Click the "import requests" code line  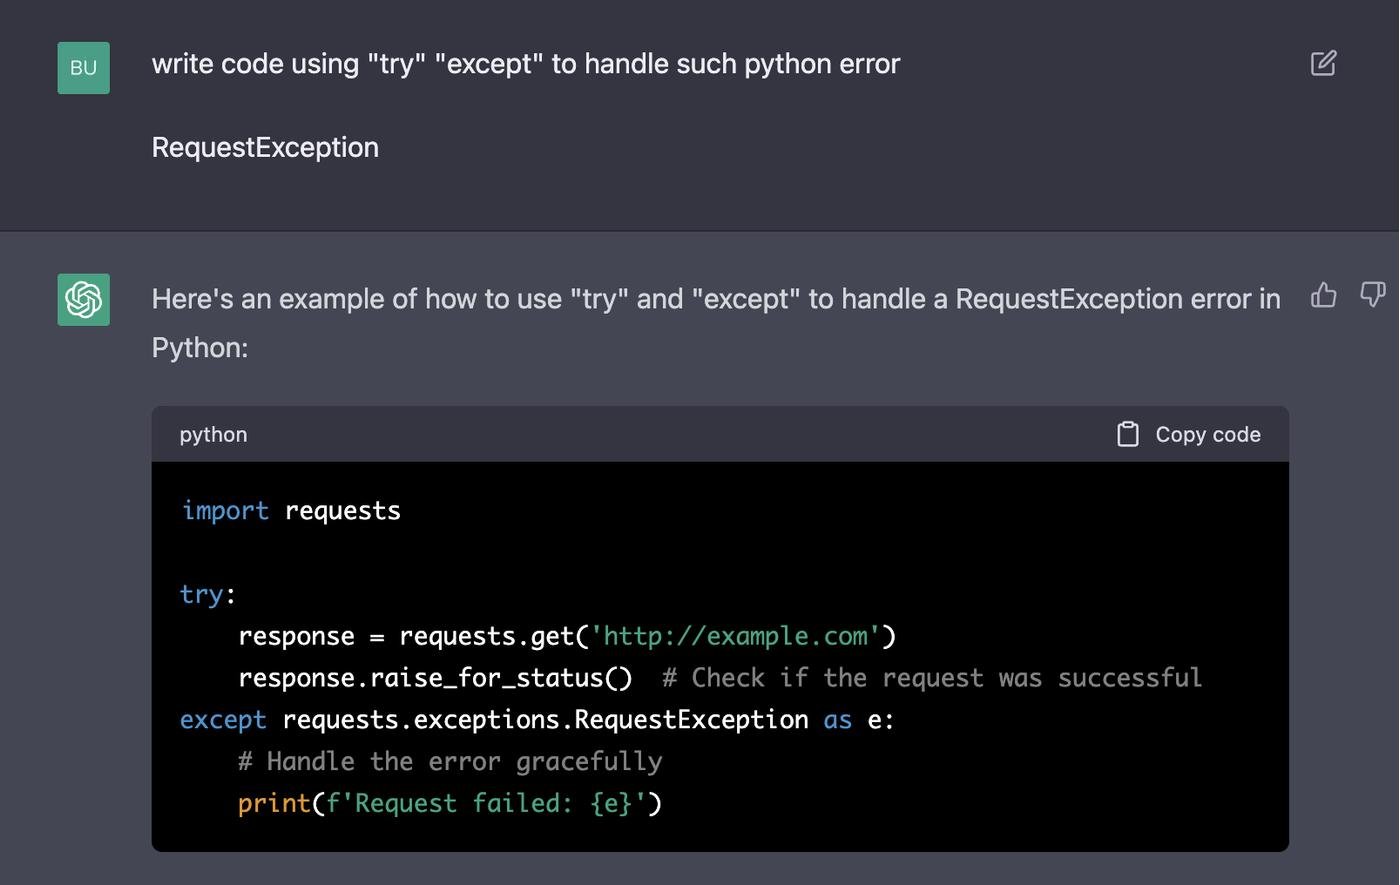[290, 511]
